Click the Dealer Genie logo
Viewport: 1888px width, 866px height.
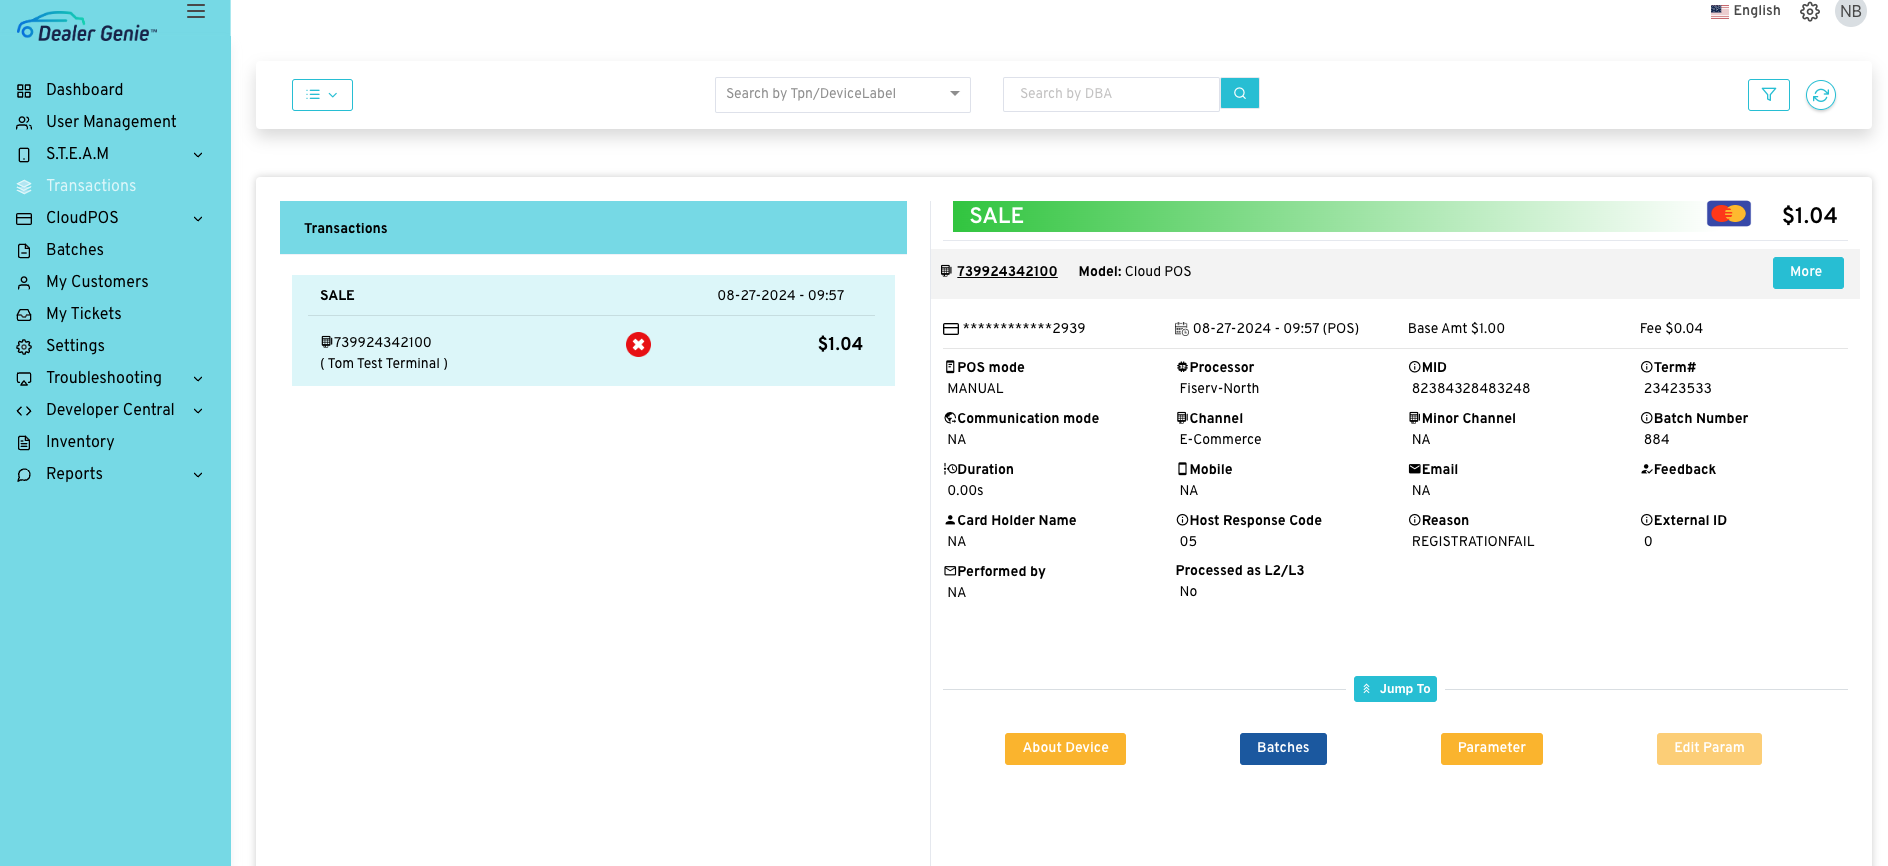tap(87, 28)
